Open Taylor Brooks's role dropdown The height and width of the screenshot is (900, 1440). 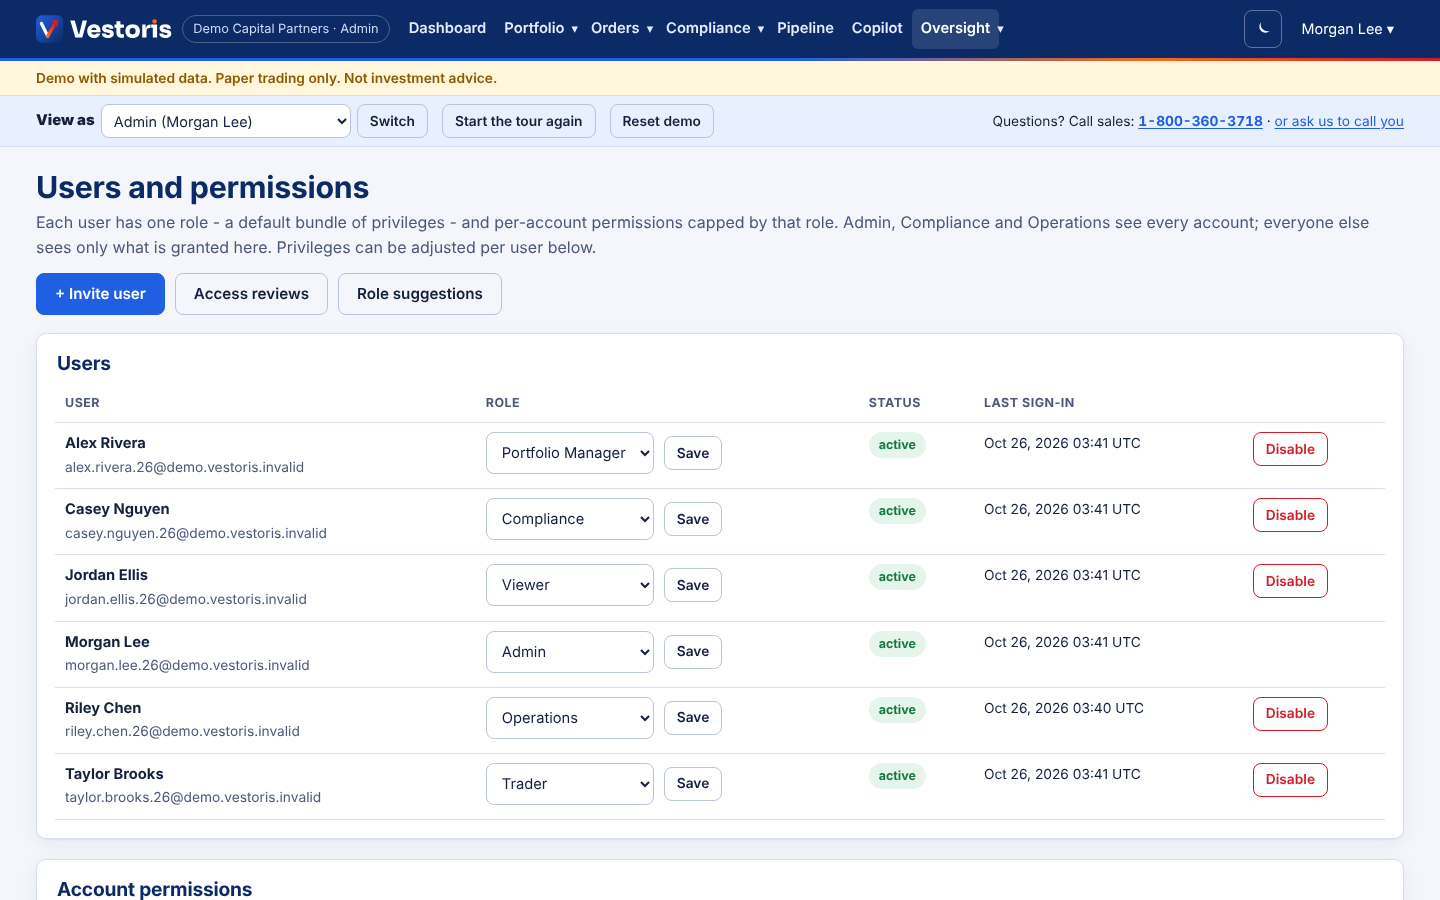click(570, 784)
